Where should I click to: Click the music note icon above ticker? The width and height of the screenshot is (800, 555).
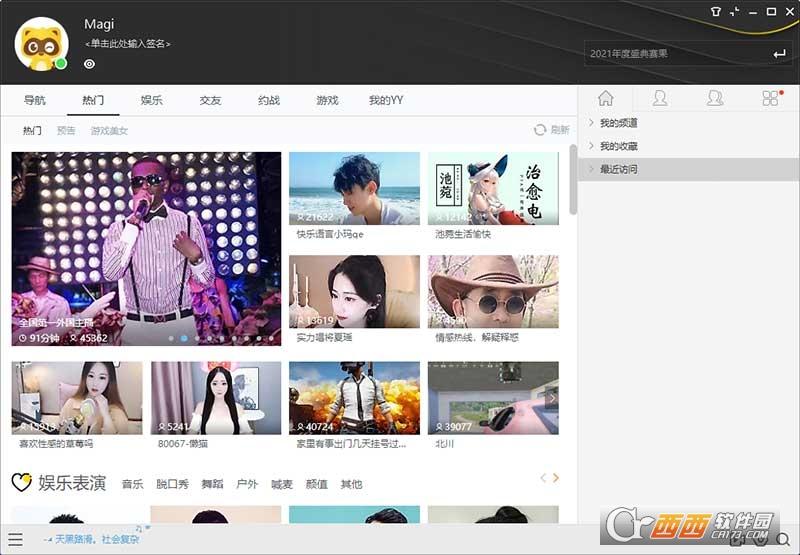[x=138, y=528]
